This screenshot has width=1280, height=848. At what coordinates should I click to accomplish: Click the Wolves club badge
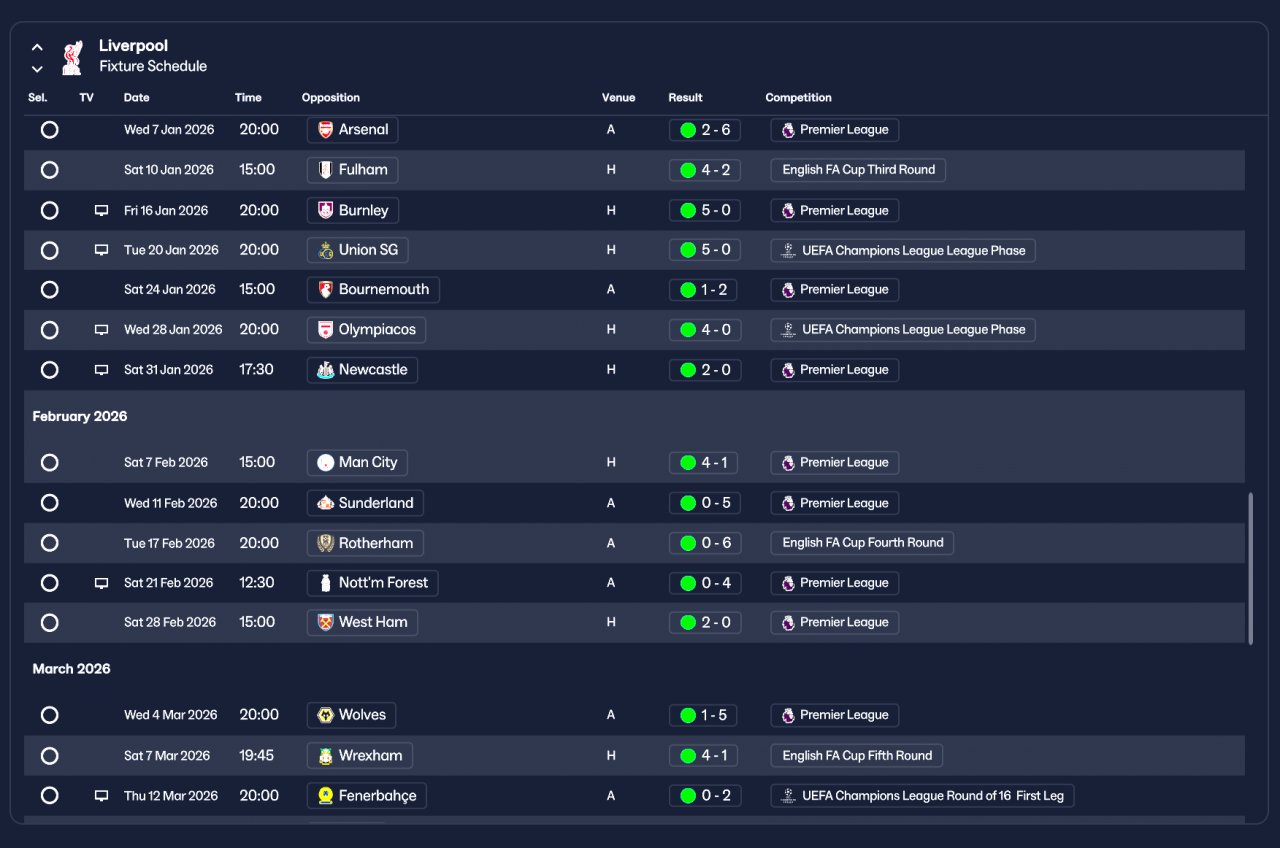(x=325, y=715)
